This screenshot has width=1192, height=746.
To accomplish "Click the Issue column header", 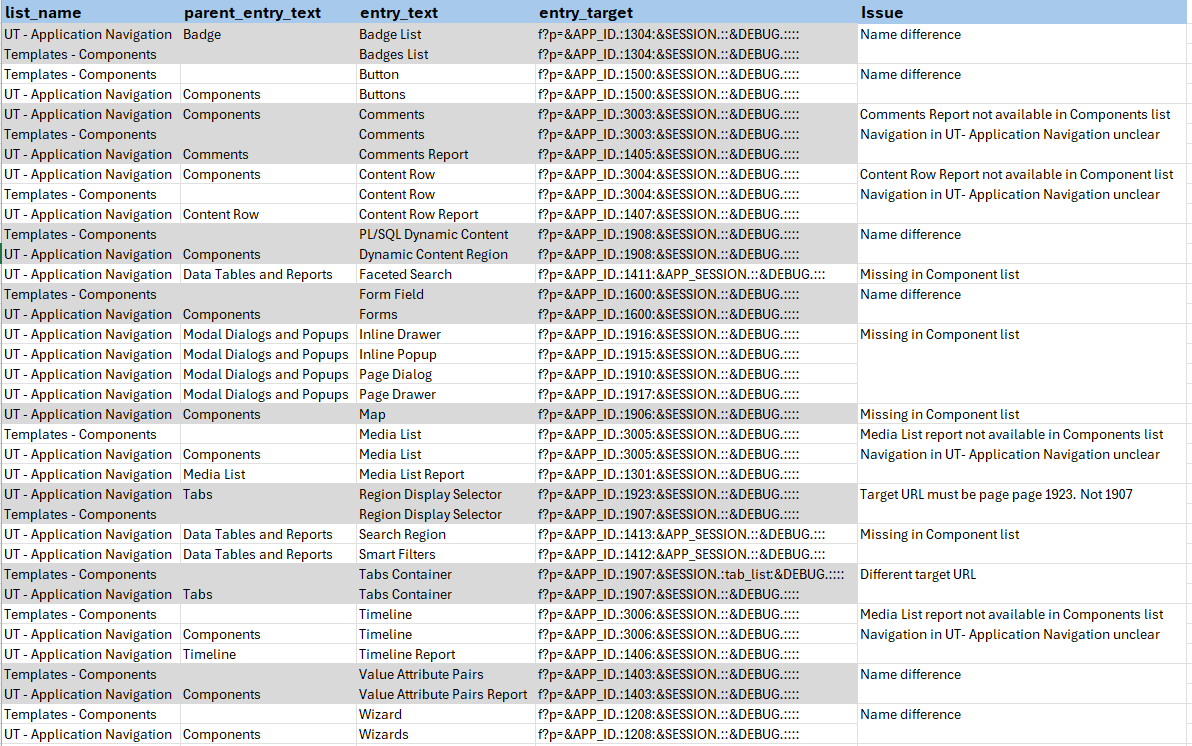I will [x=881, y=13].
